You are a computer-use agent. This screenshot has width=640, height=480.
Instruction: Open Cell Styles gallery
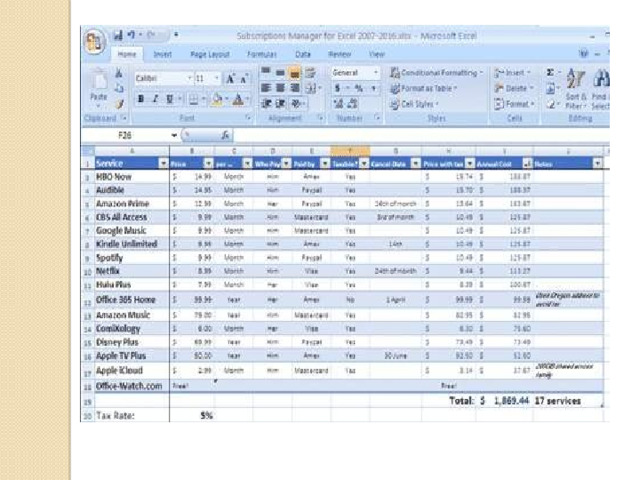coord(414,104)
